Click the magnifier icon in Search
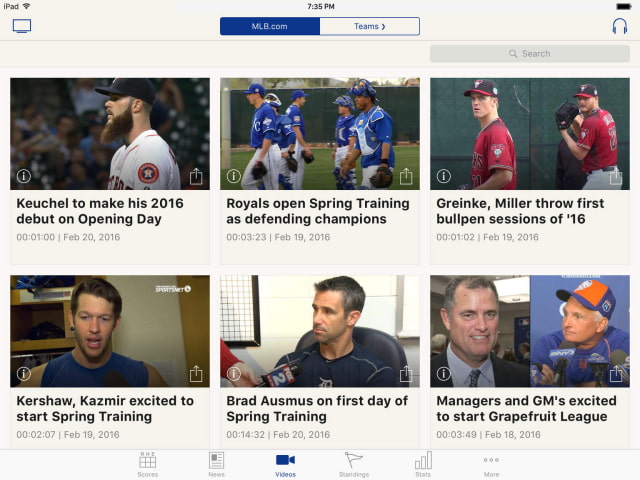Image resolution: width=640 pixels, height=480 pixels. pos(513,53)
